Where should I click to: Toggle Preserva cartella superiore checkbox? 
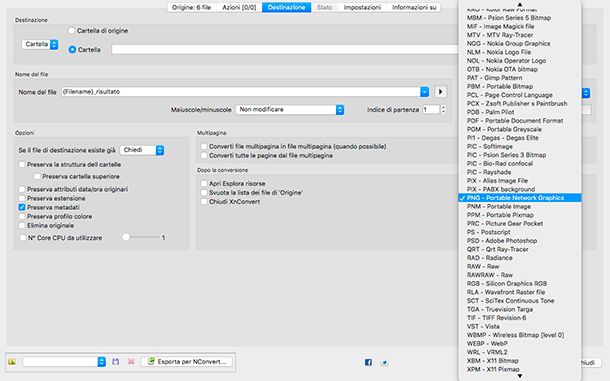click(37, 176)
